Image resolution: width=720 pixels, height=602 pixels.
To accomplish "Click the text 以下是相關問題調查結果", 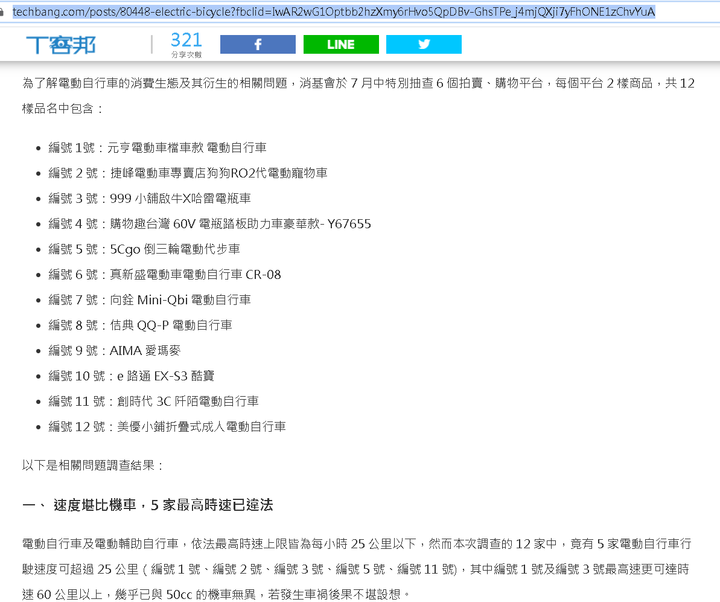I will [93, 466].
